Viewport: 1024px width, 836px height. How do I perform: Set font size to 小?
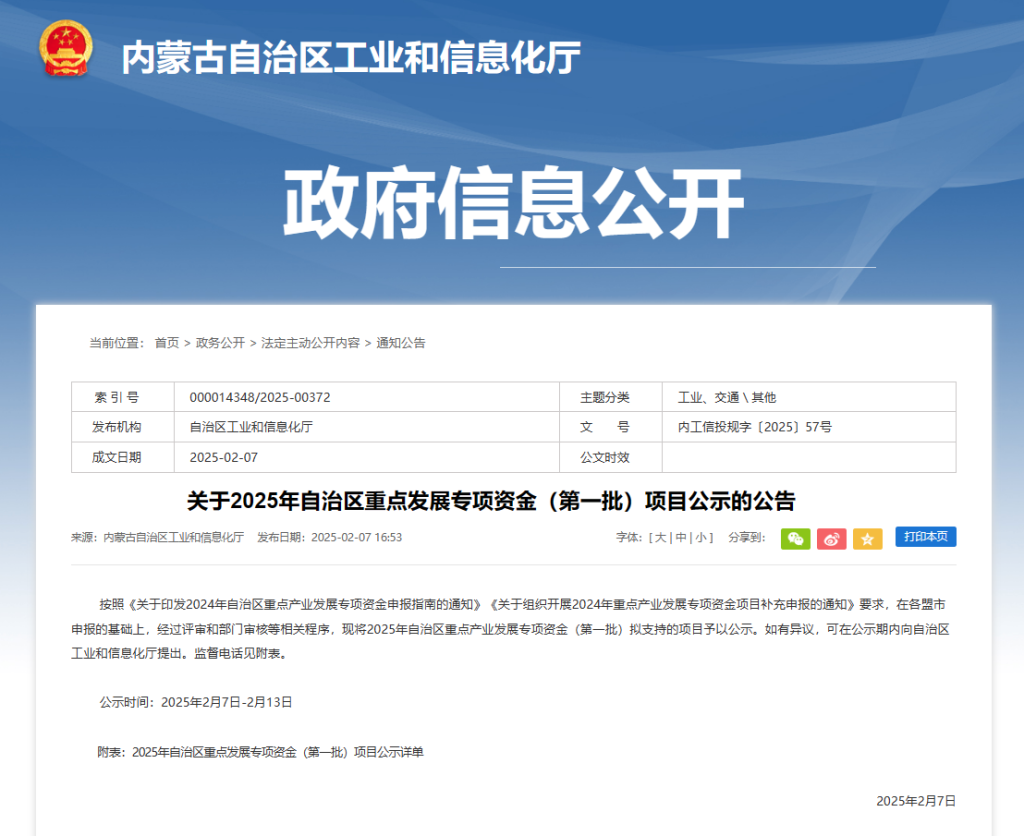[702, 538]
